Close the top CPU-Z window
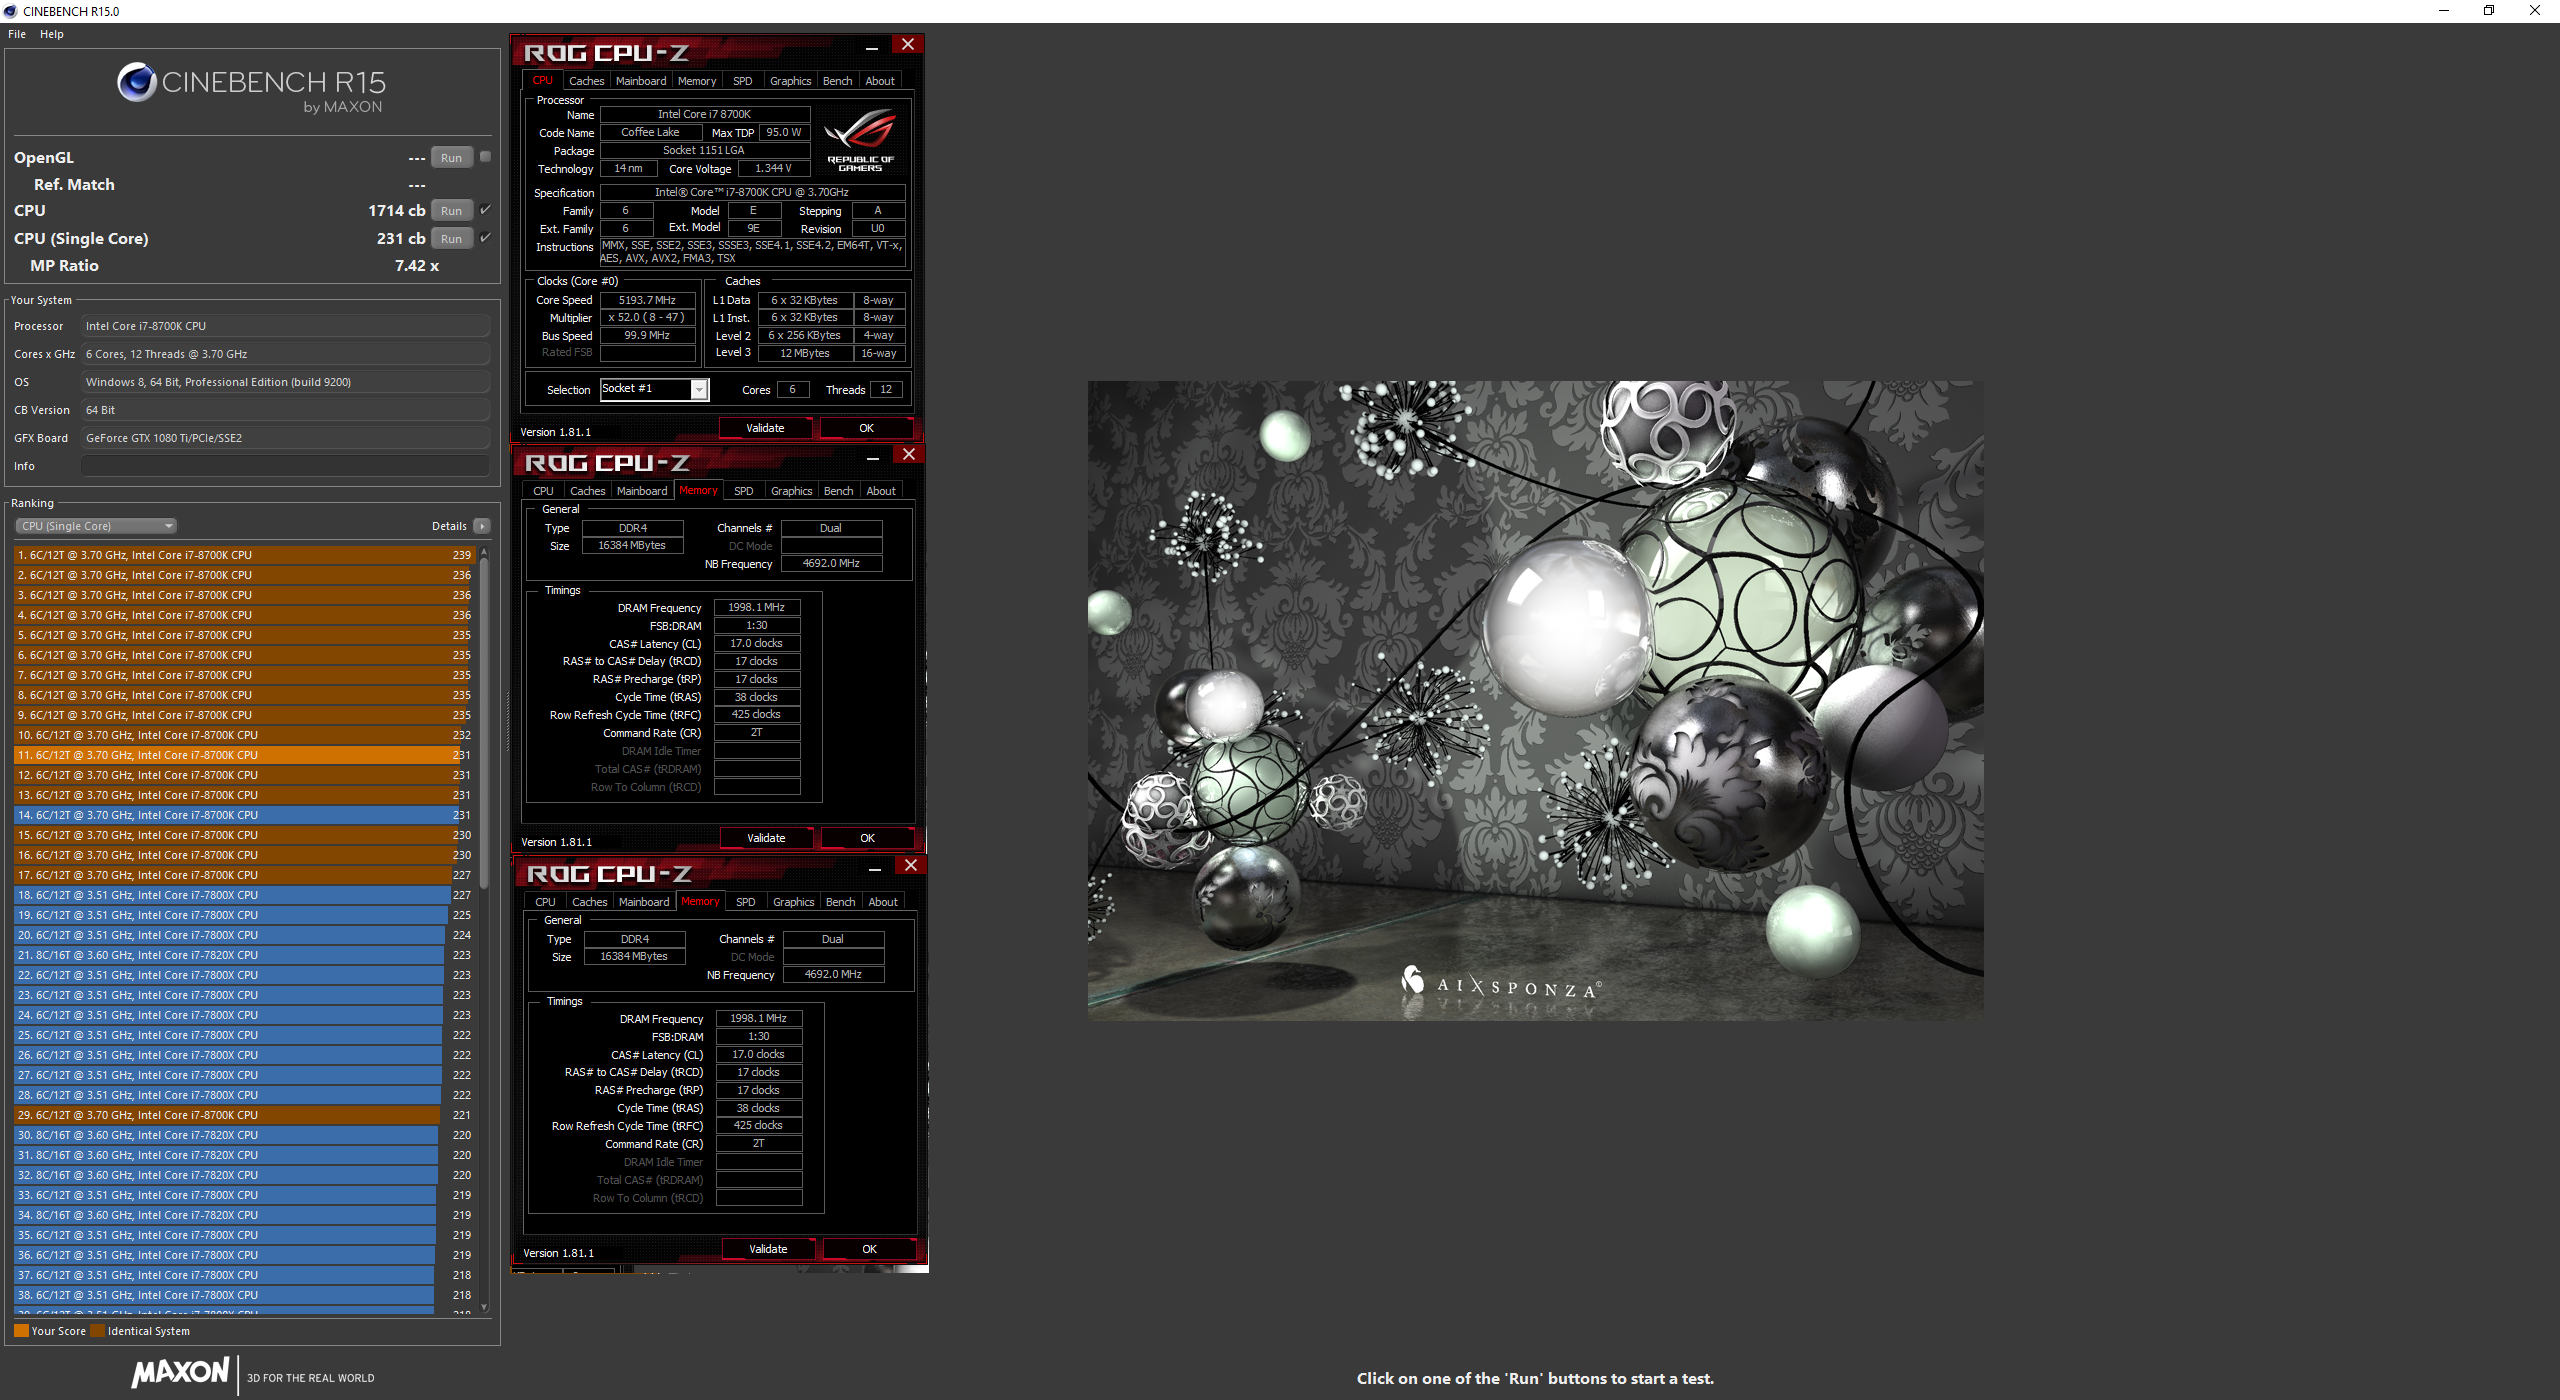This screenshot has height=1400, width=2560. tap(908, 45)
